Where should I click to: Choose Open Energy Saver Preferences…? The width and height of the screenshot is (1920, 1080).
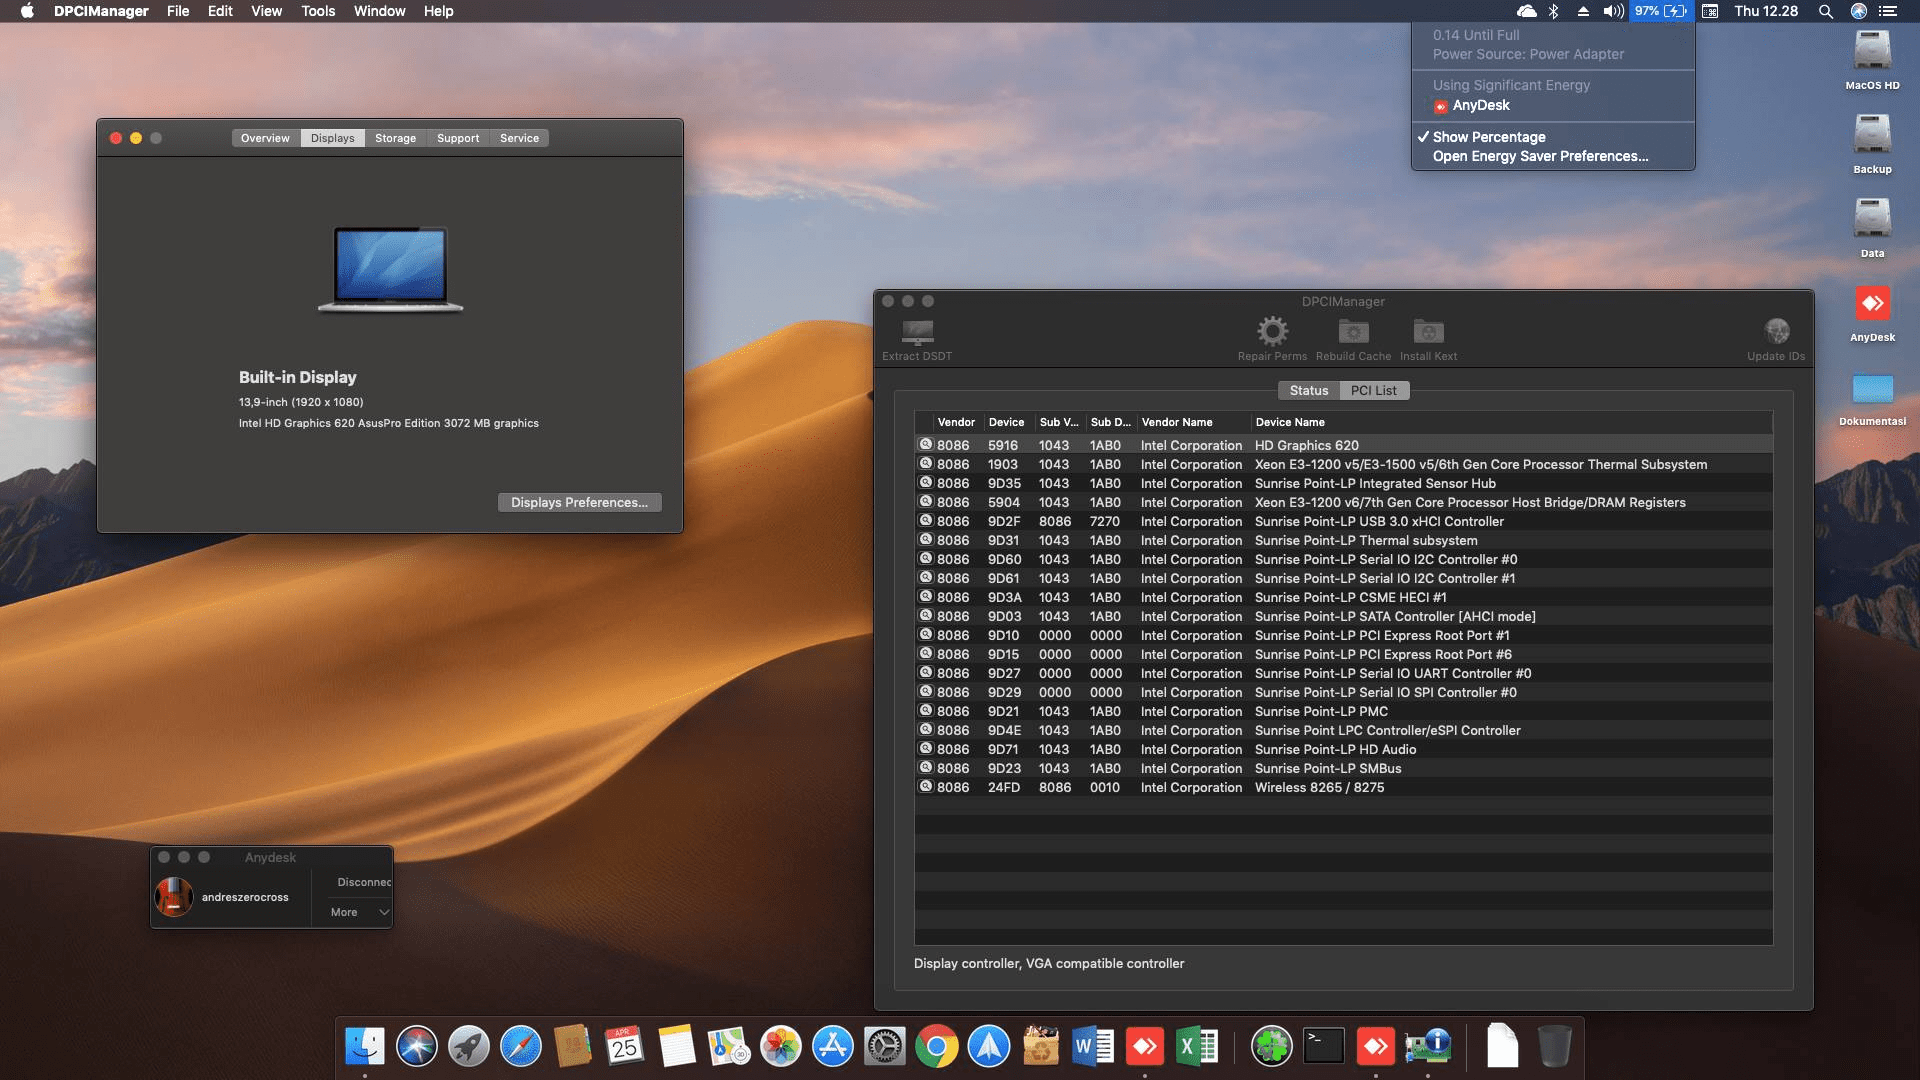[x=1540, y=156]
